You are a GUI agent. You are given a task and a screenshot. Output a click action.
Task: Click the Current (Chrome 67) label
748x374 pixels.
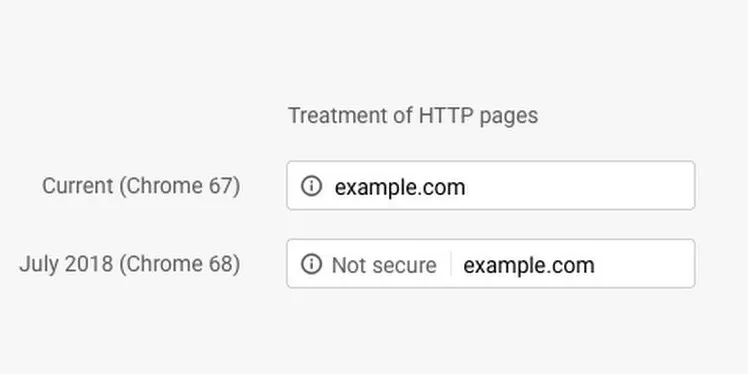point(141,186)
